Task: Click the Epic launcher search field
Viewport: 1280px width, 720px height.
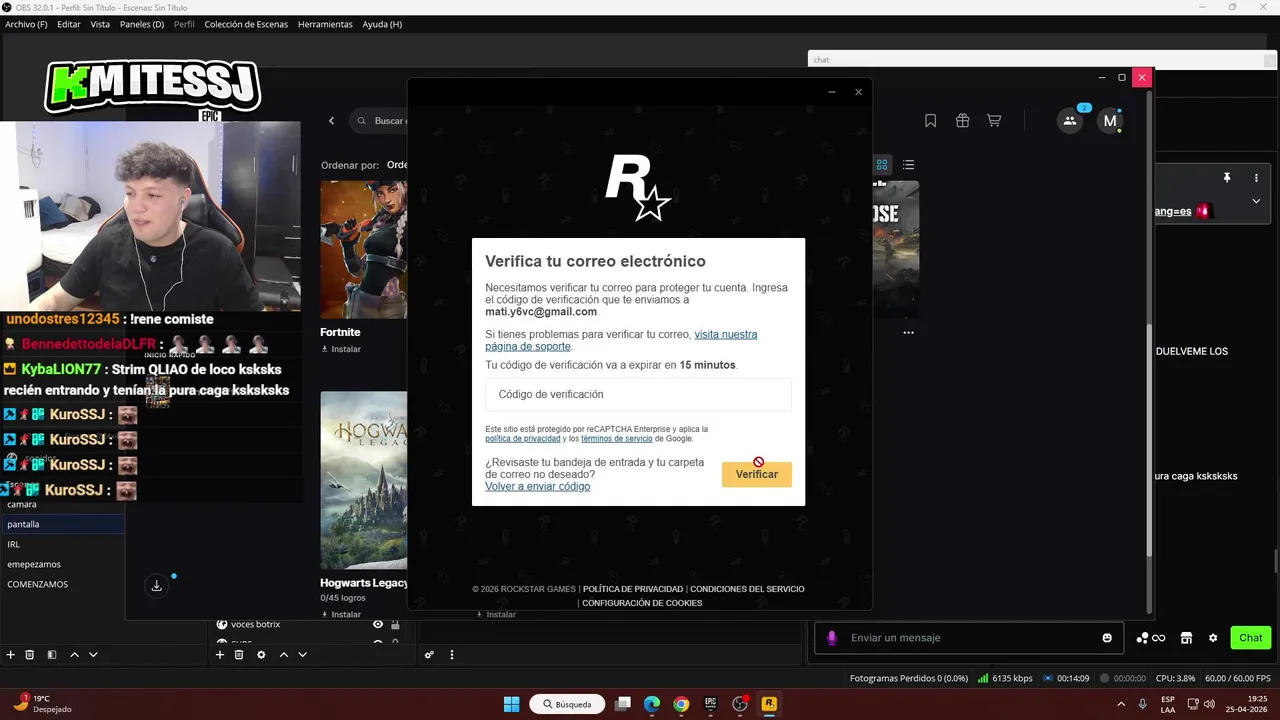Action: [380, 121]
